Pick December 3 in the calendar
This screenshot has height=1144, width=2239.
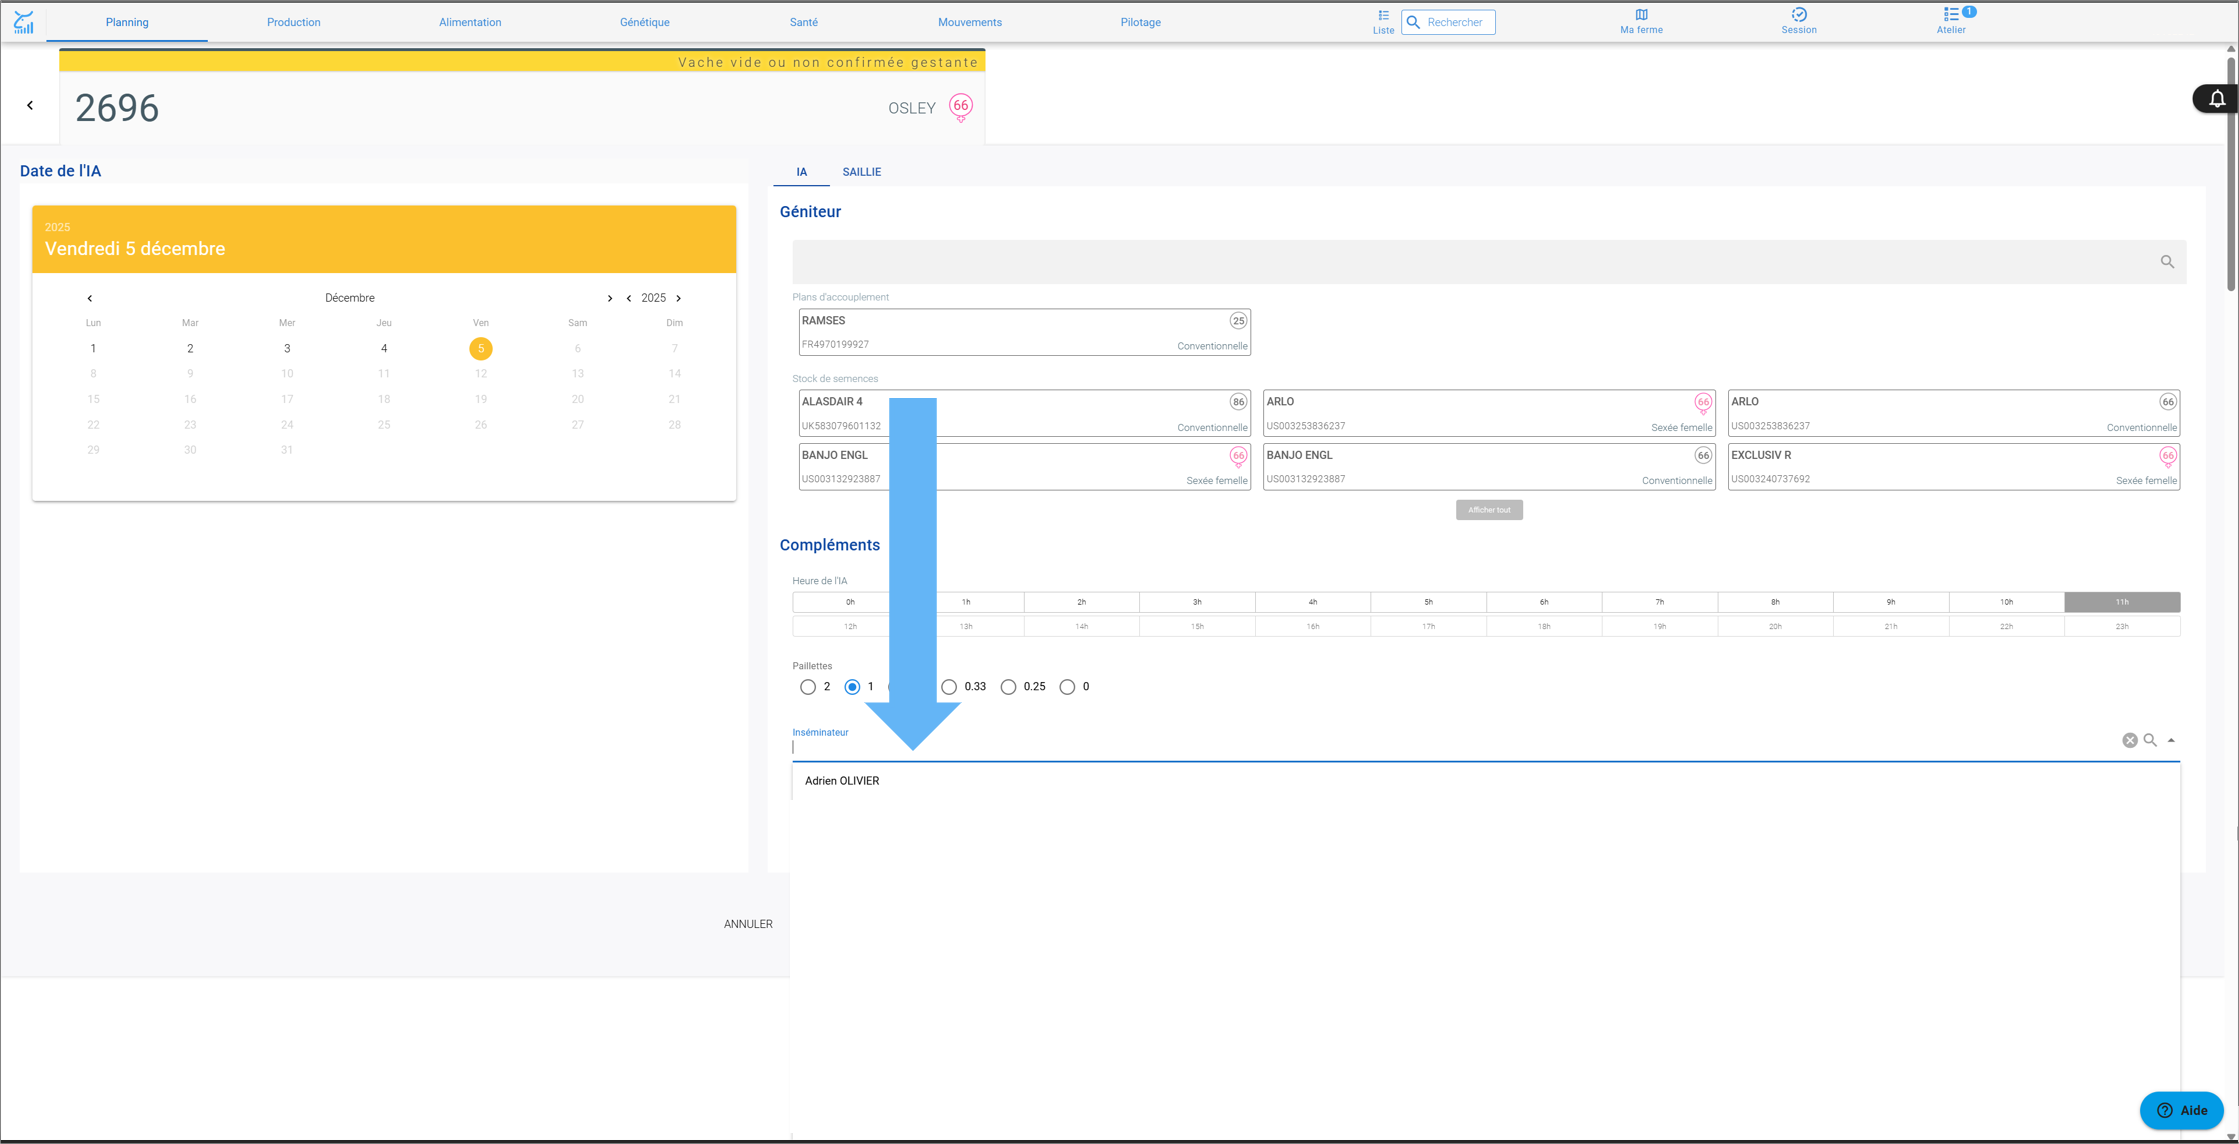[287, 348]
